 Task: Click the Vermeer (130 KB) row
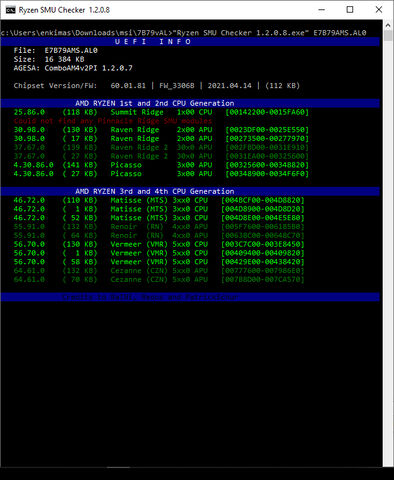(159, 244)
